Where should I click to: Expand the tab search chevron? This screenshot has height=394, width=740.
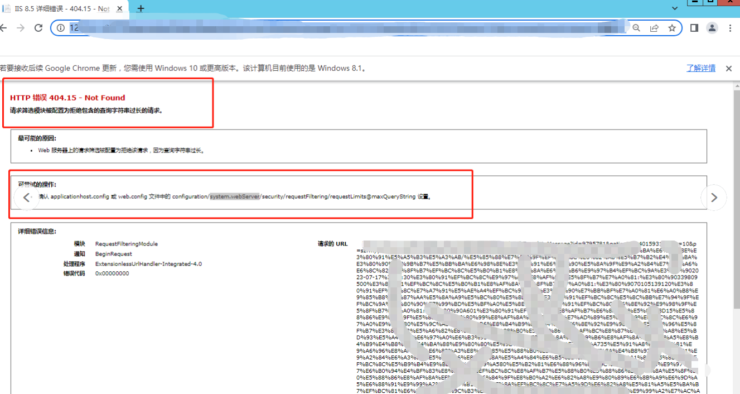(675, 8)
